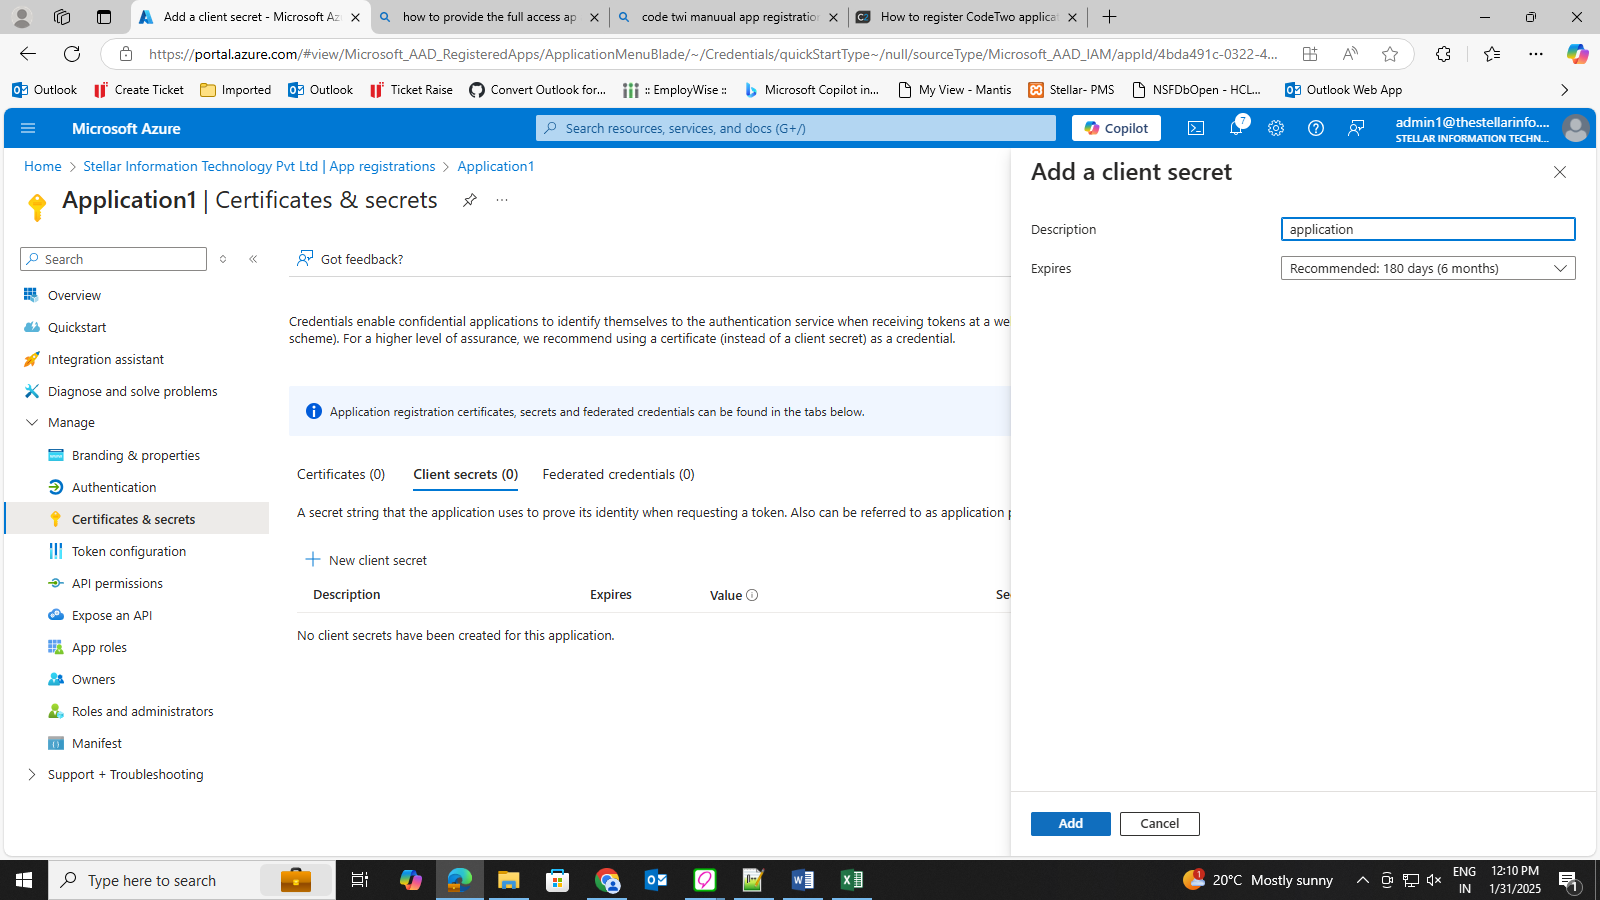Open the Imported bookmarks folder

pos(236,90)
